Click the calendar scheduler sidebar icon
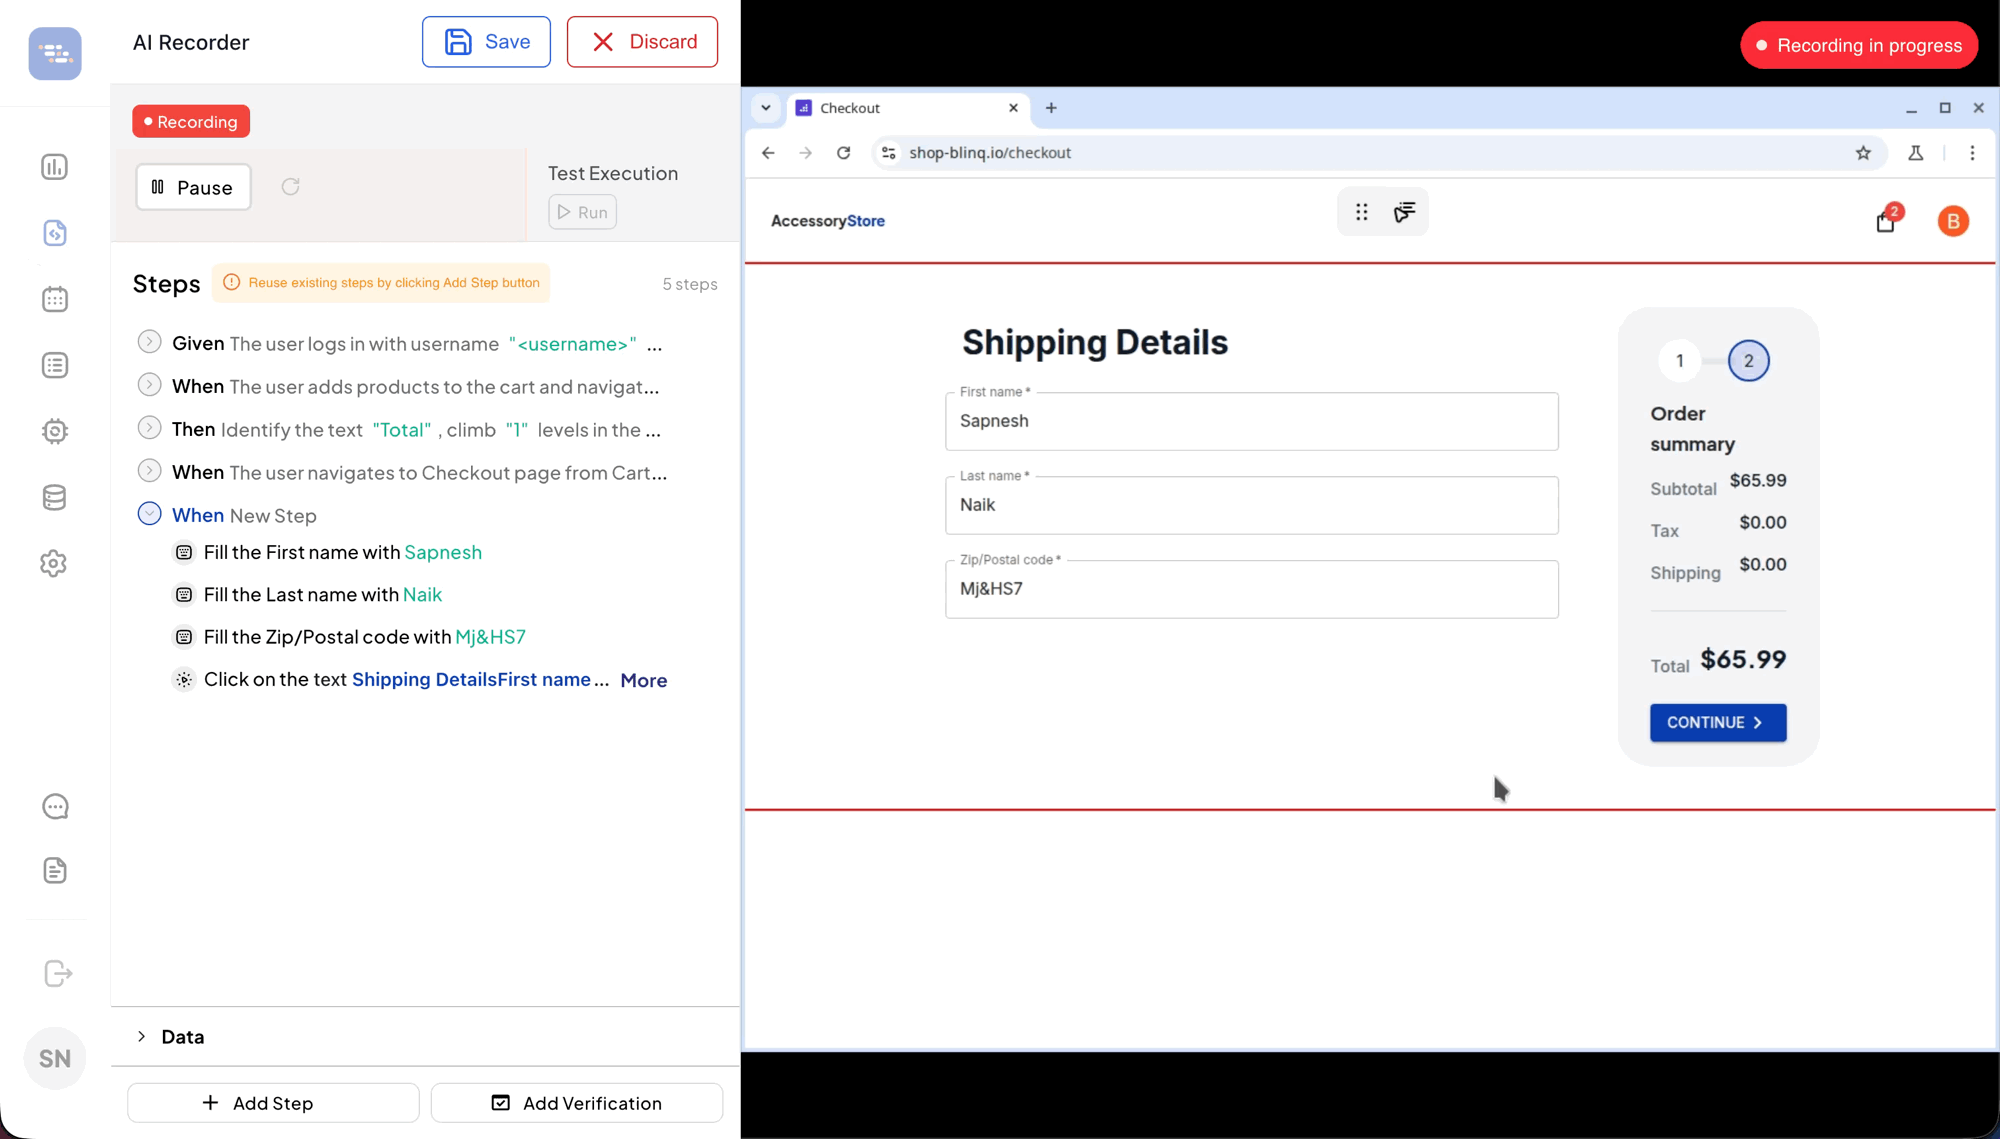Image resolution: width=2000 pixels, height=1139 pixels. coord(55,299)
